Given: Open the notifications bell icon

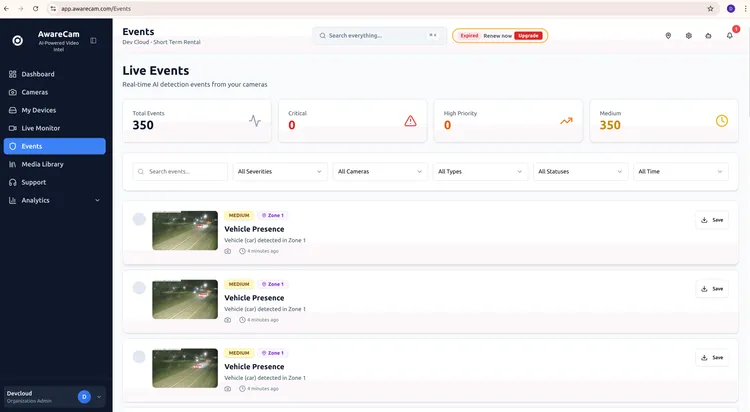Looking at the screenshot, I should (x=729, y=35).
